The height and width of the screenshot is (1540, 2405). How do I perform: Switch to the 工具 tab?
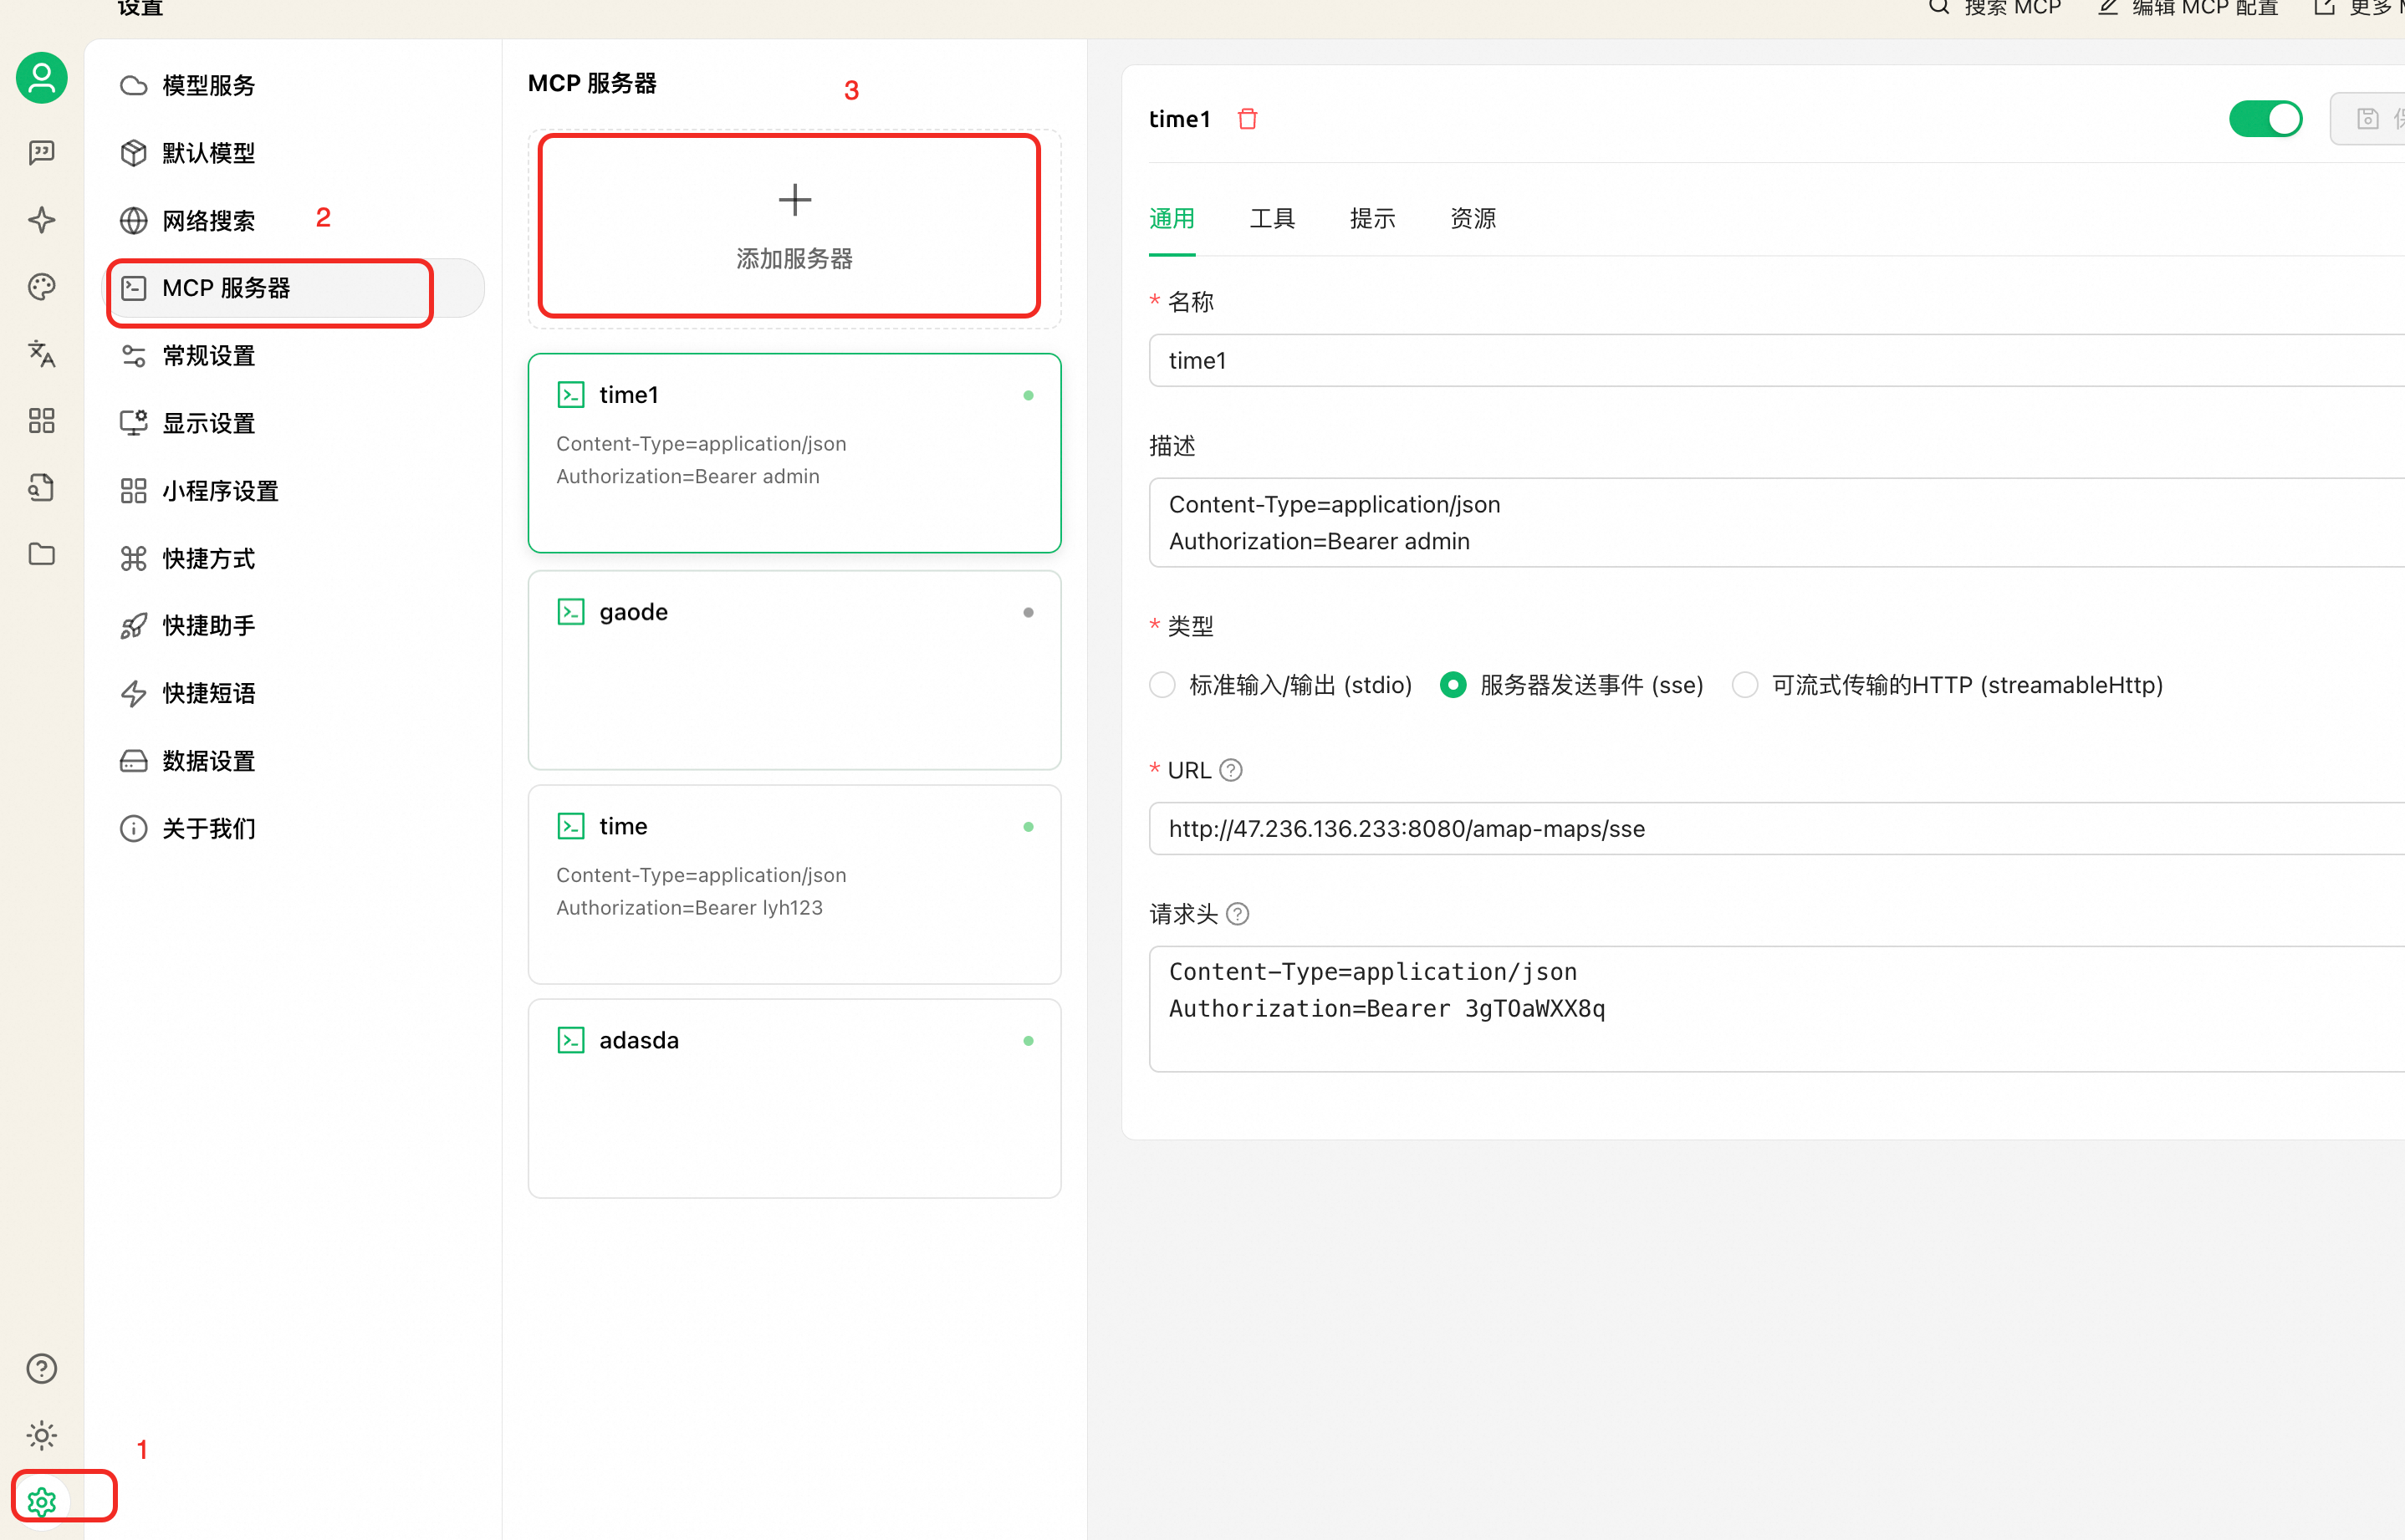click(1271, 218)
